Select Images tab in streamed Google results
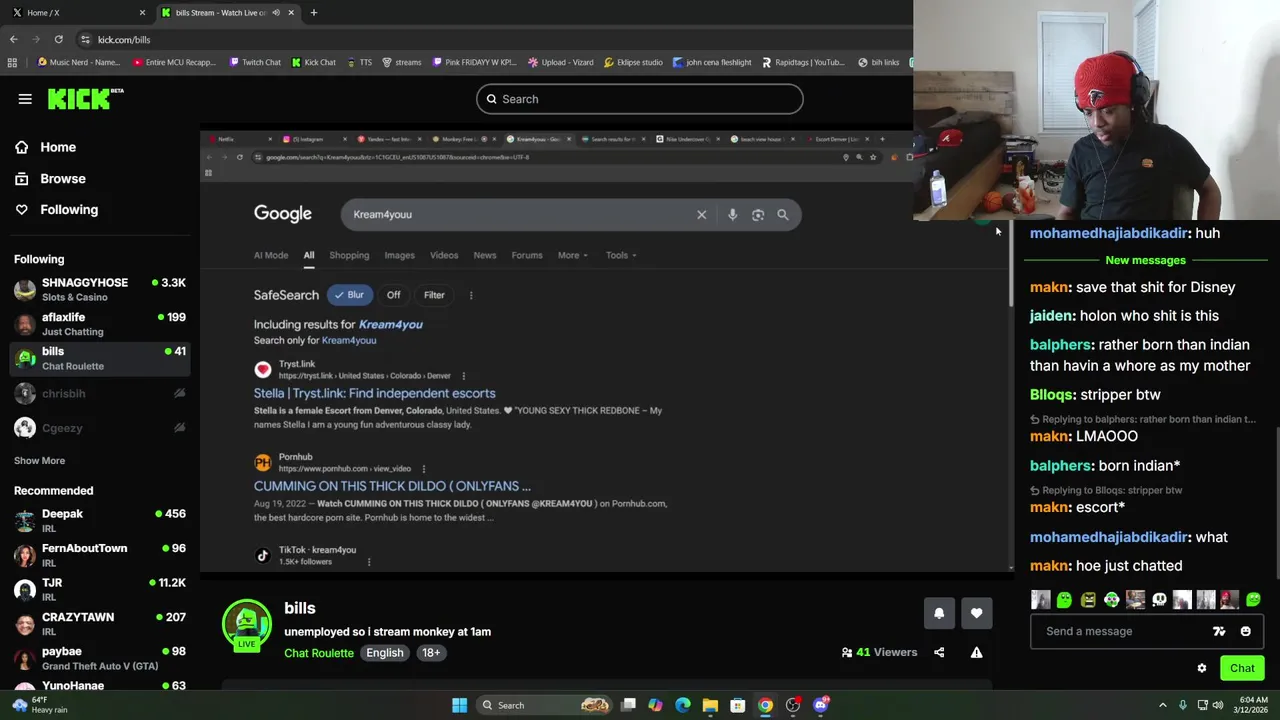This screenshot has height=720, width=1280. [x=399, y=255]
